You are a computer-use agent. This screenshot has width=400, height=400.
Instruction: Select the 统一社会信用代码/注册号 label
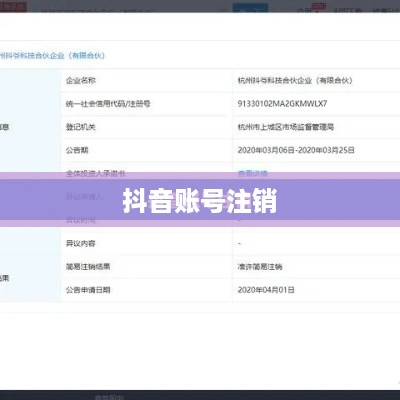108,104
